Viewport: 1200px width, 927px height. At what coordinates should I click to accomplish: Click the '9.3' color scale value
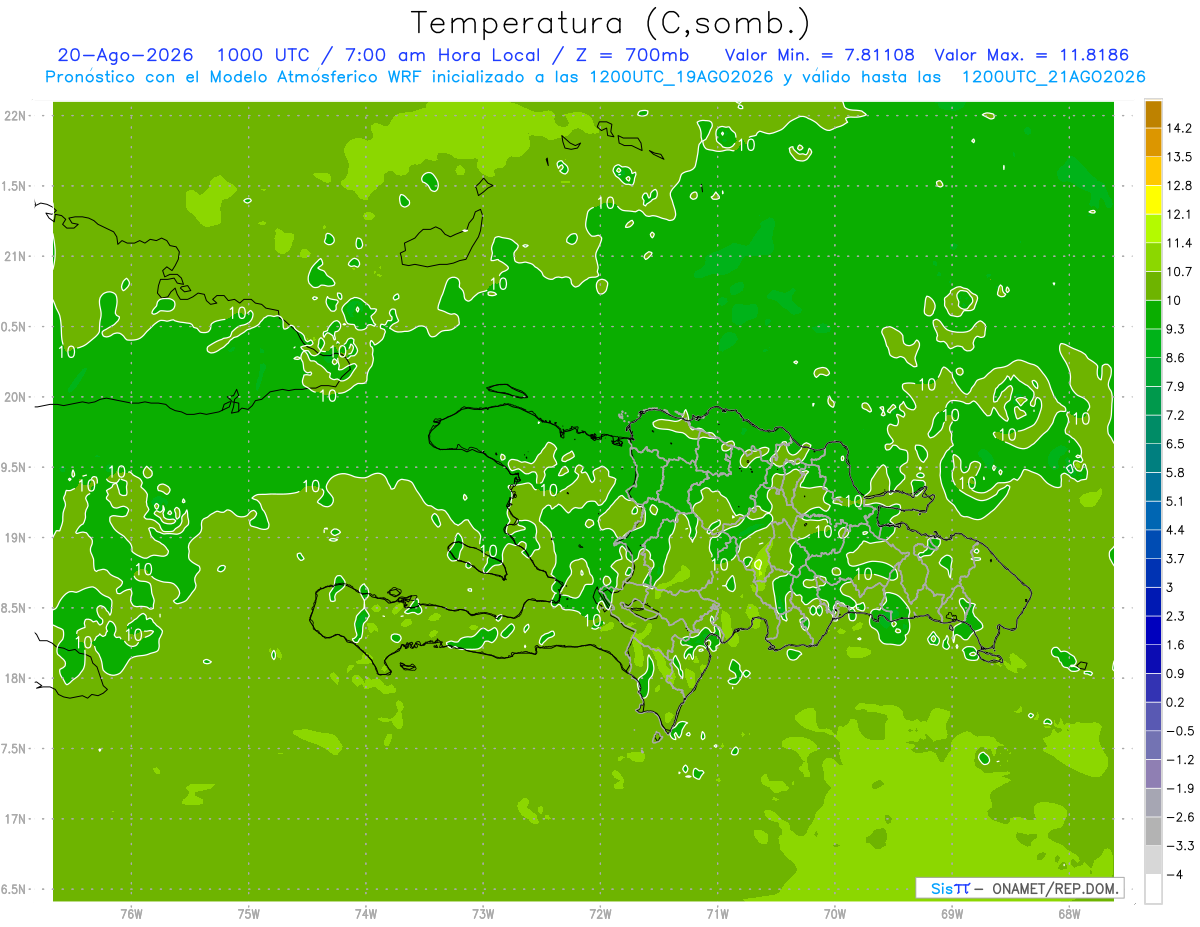[x=1175, y=329]
